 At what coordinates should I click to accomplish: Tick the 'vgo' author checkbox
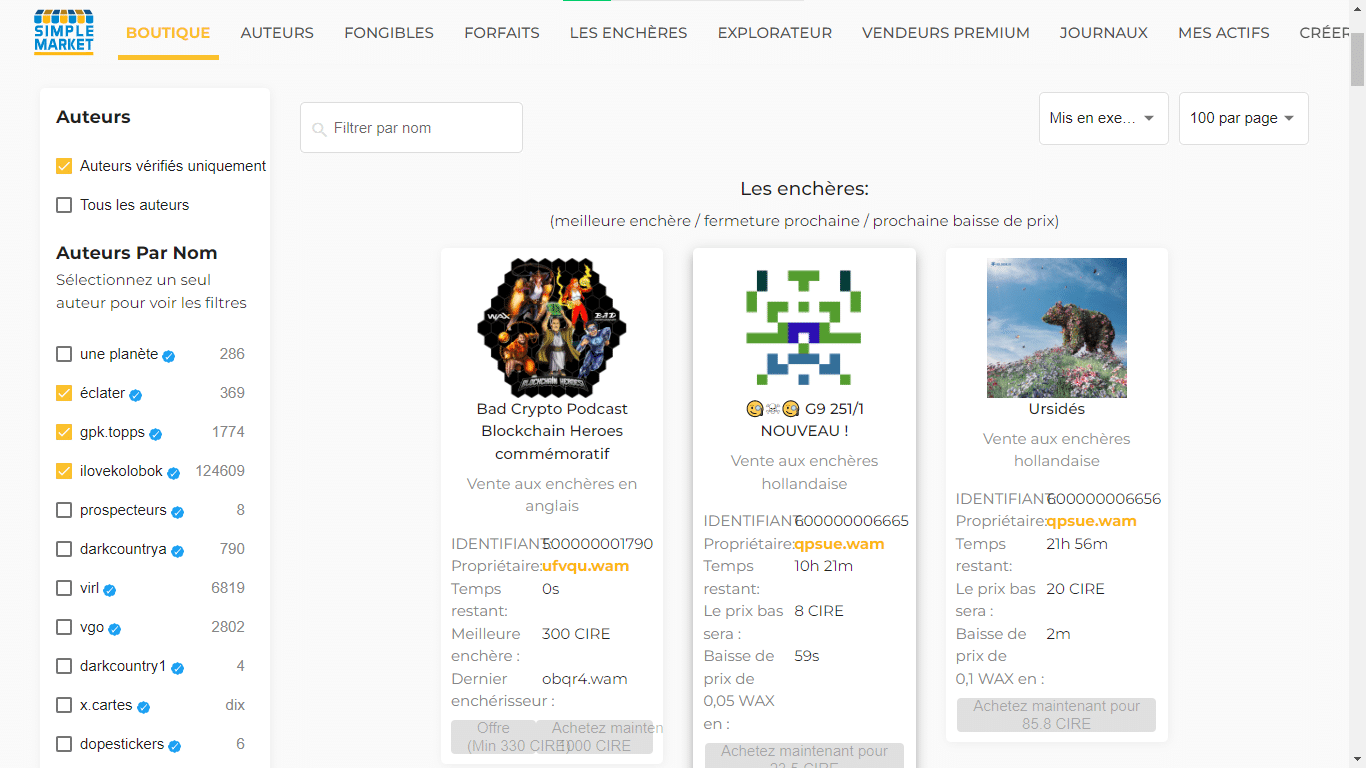coord(64,627)
